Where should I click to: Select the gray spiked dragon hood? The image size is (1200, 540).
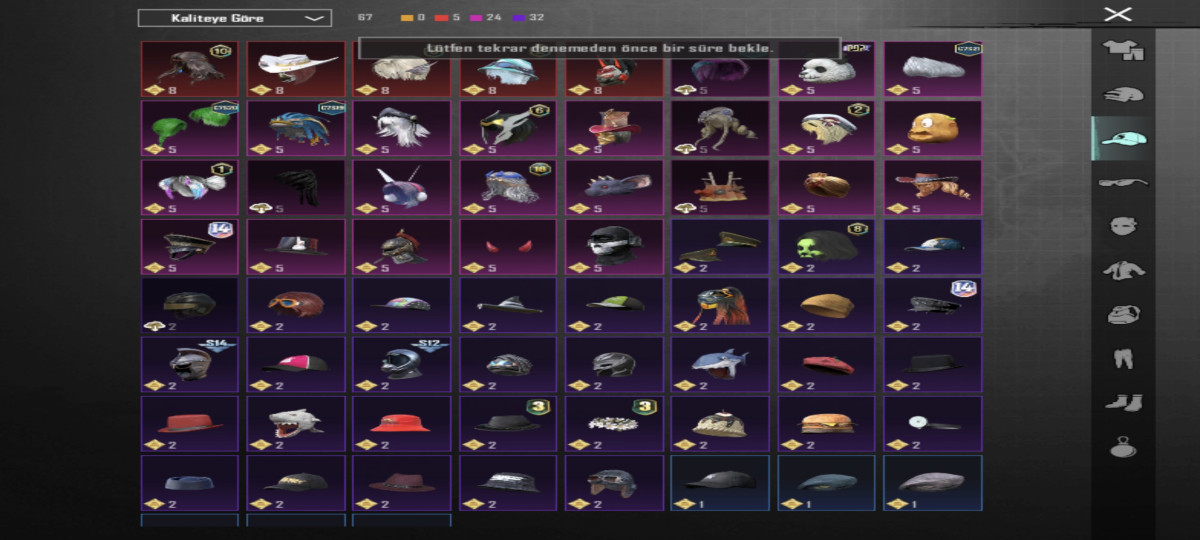614,187
